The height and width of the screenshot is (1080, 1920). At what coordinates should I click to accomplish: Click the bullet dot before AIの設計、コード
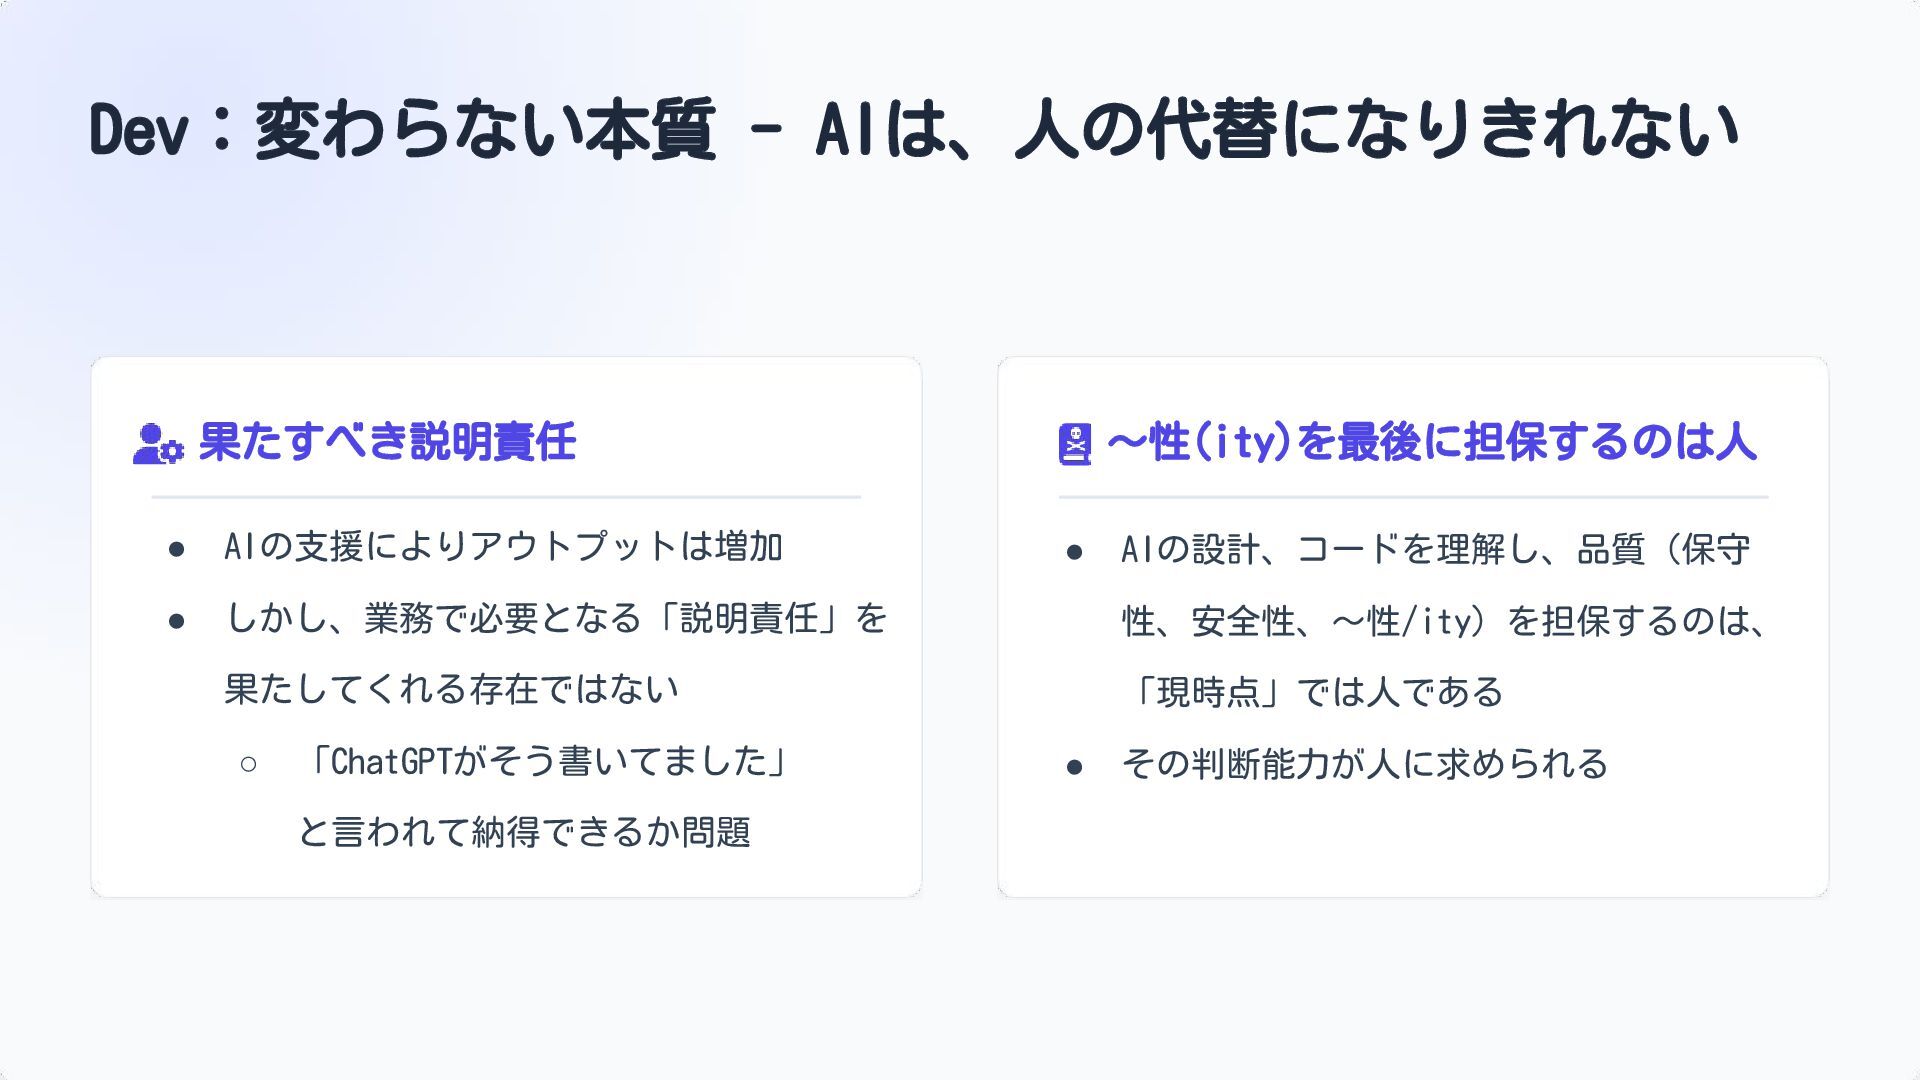coord(1075,552)
